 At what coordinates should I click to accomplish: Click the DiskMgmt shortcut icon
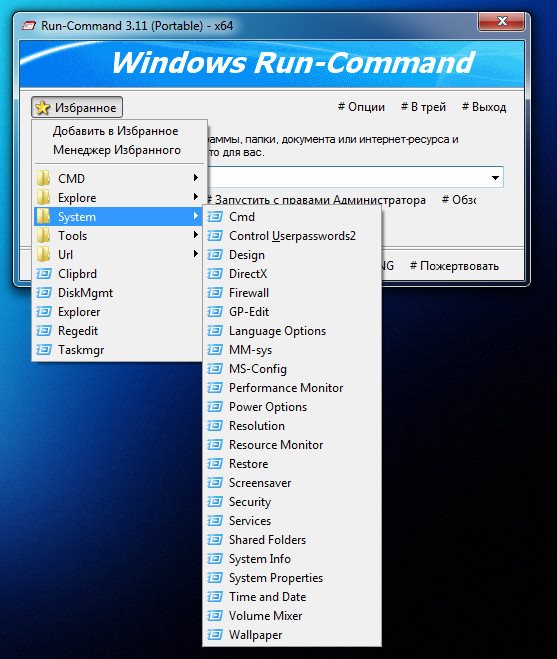pos(44,293)
